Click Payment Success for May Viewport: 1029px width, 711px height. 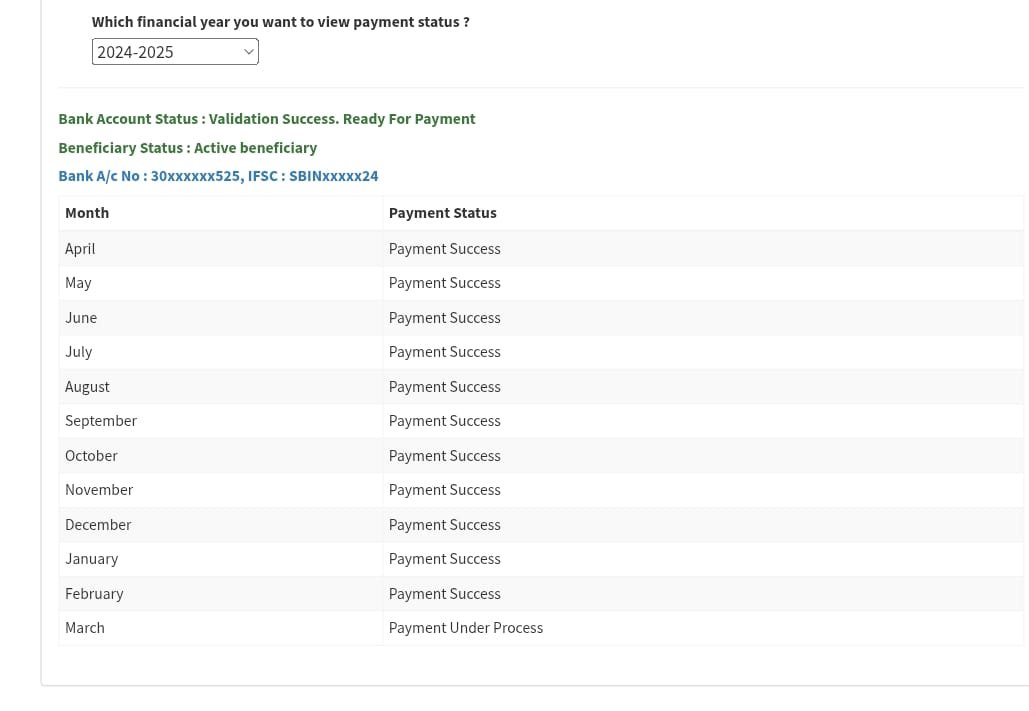point(444,283)
